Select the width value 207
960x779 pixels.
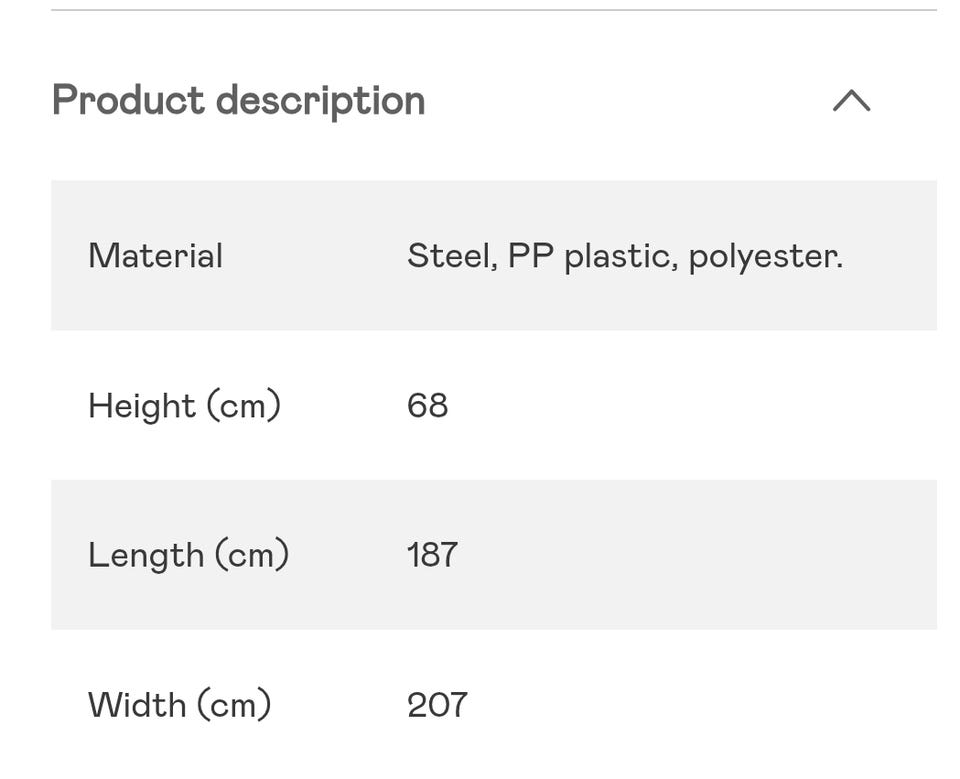point(437,705)
